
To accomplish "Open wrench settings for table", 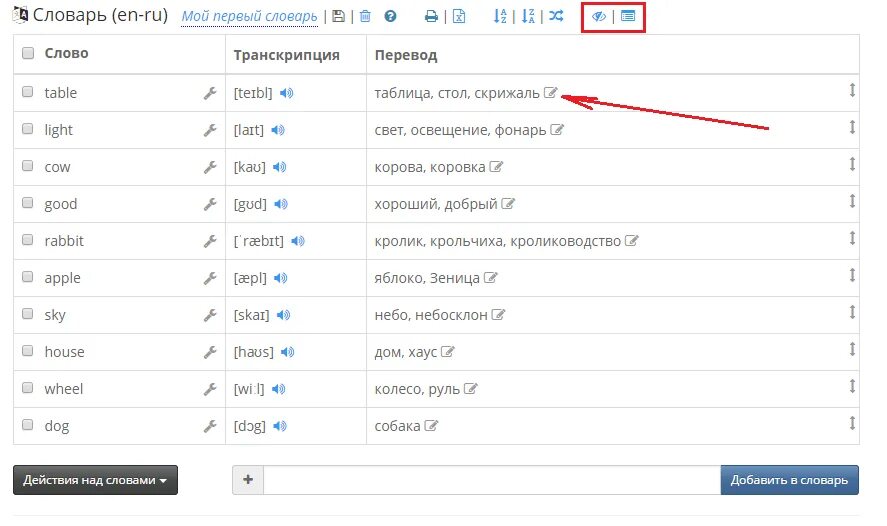I will point(210,93).
